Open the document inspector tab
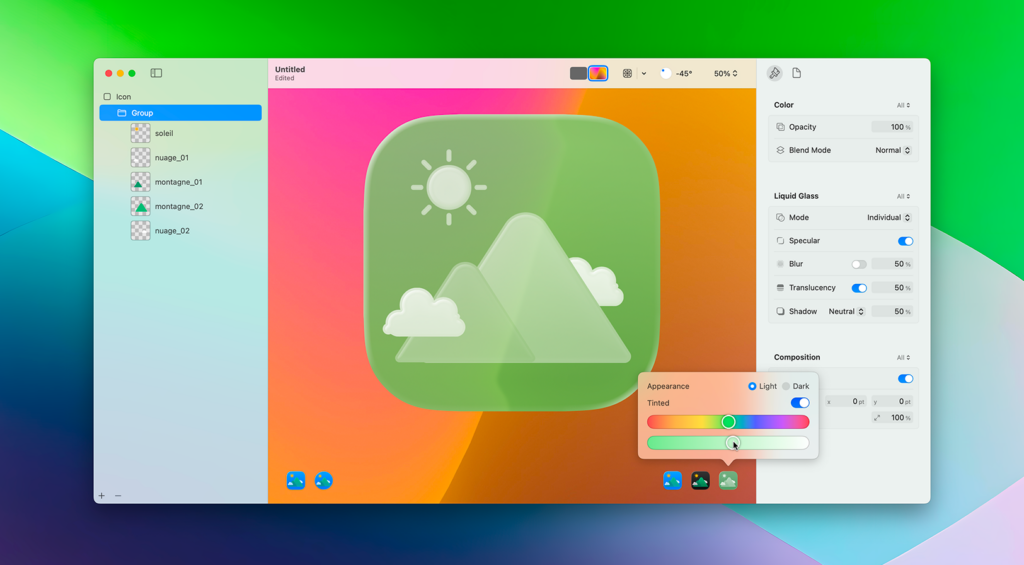Image resolution: width=1024 pixels, height=565 pixels. click(797, 73)
